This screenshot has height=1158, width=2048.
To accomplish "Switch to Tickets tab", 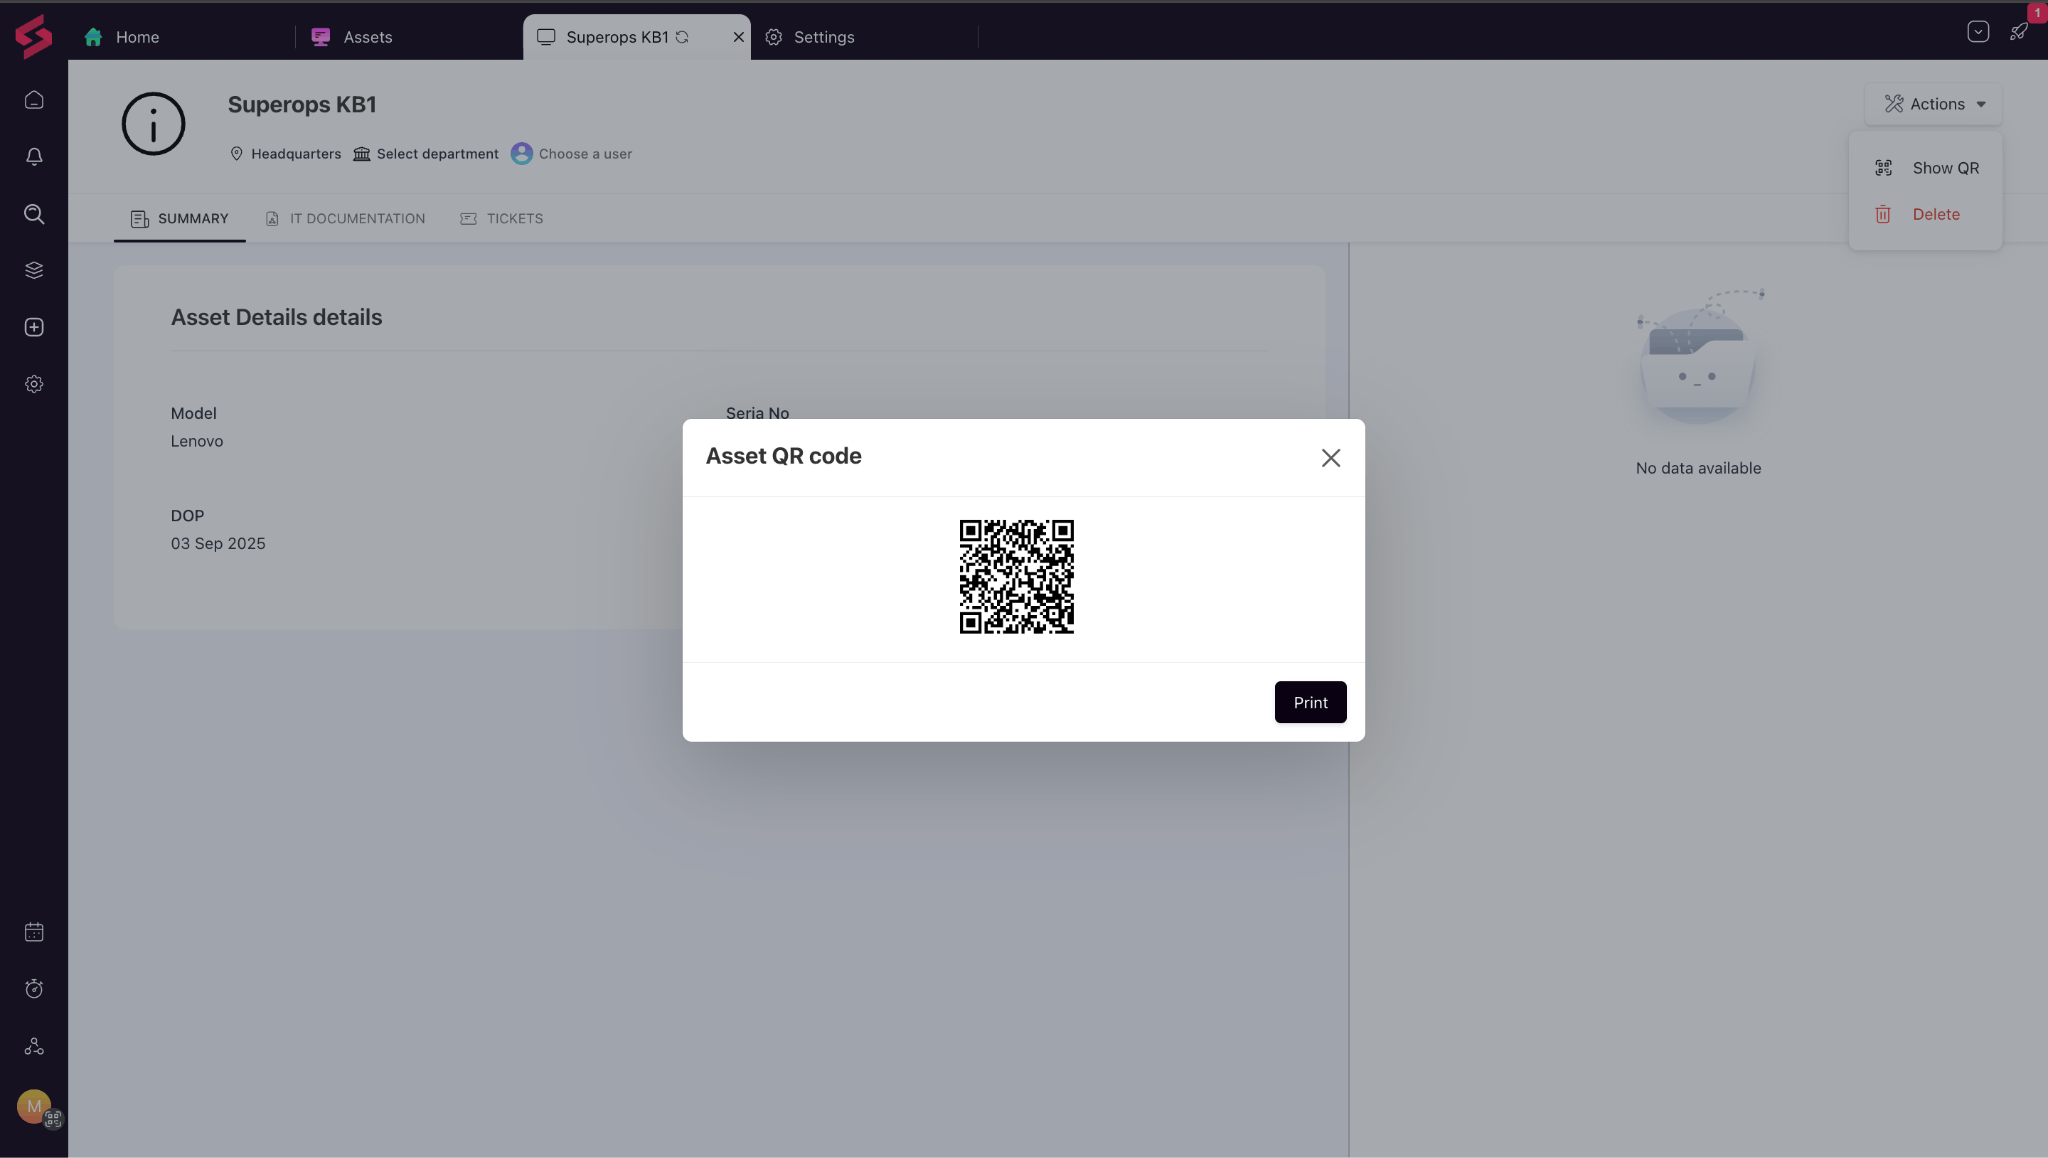I will coord(514,219).
